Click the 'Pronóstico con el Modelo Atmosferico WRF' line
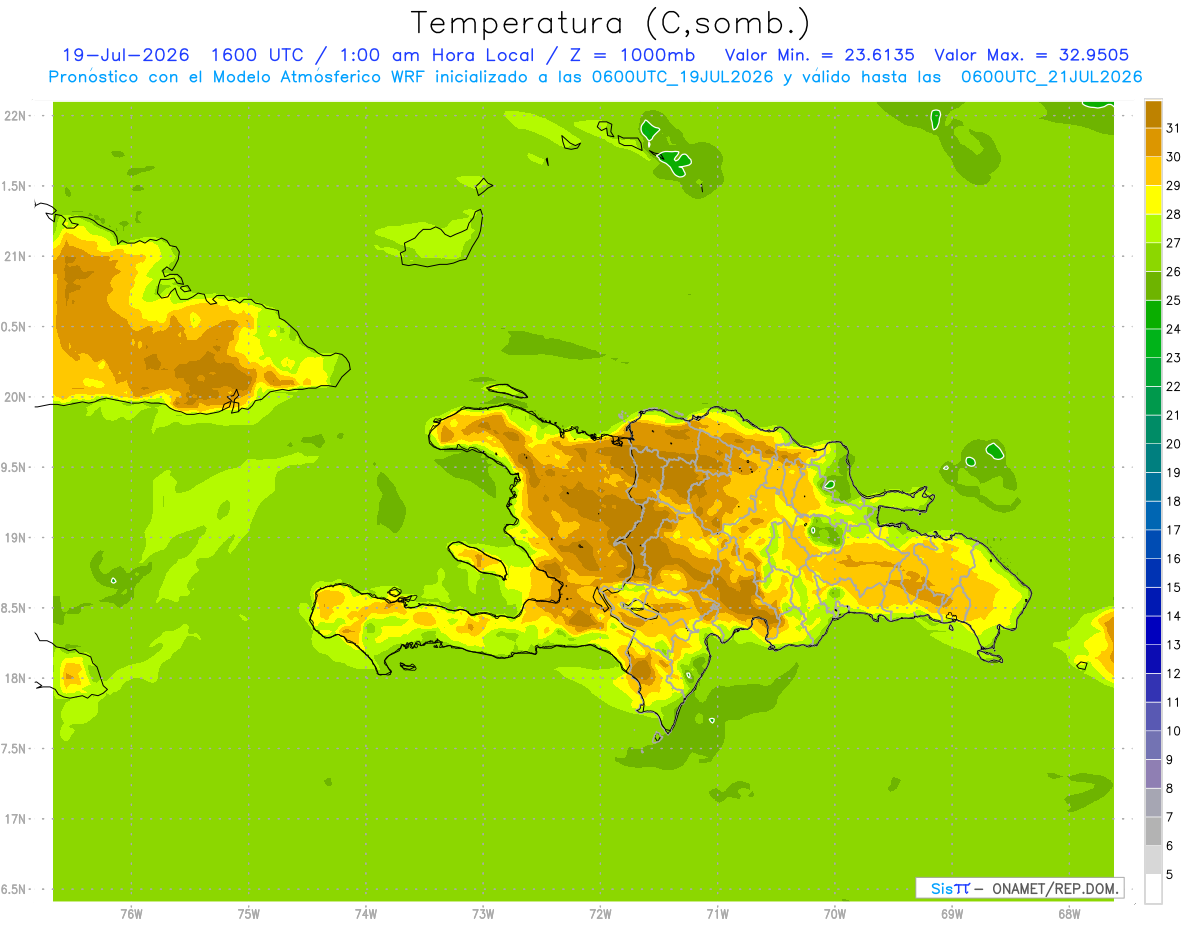The image size is (1200, 927). pyautogui.click(x=239, y=77)
